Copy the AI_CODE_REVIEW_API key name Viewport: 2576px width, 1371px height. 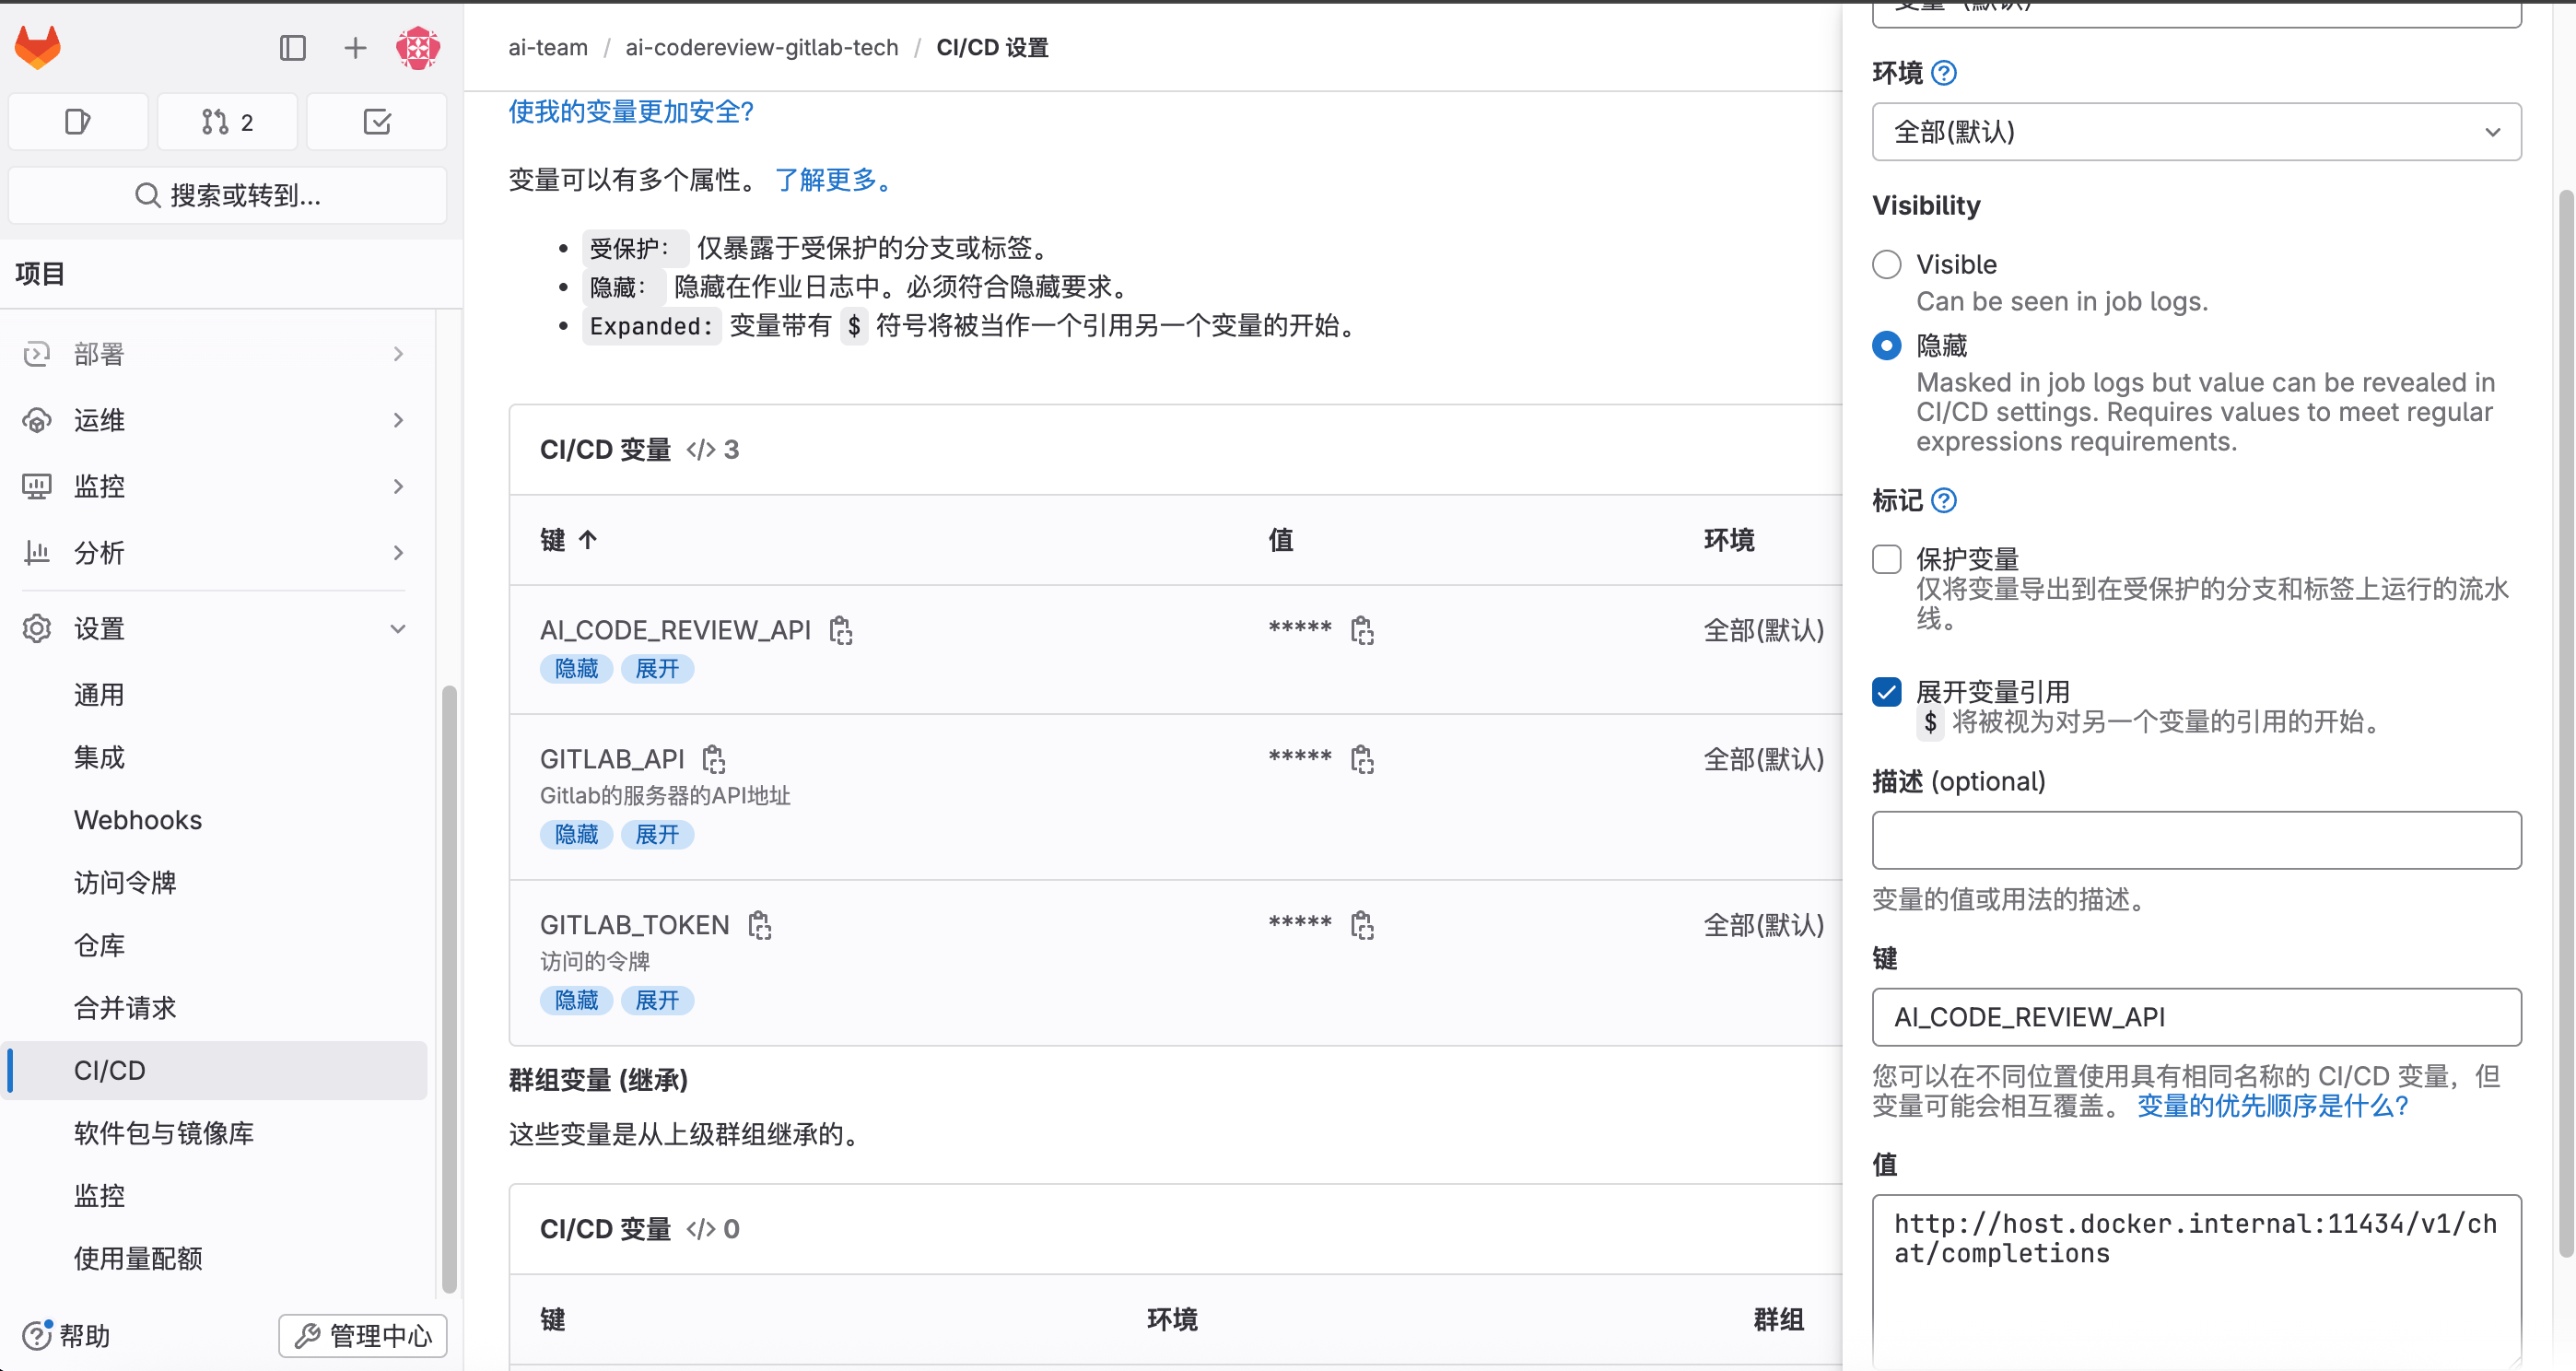coord(841,630)
